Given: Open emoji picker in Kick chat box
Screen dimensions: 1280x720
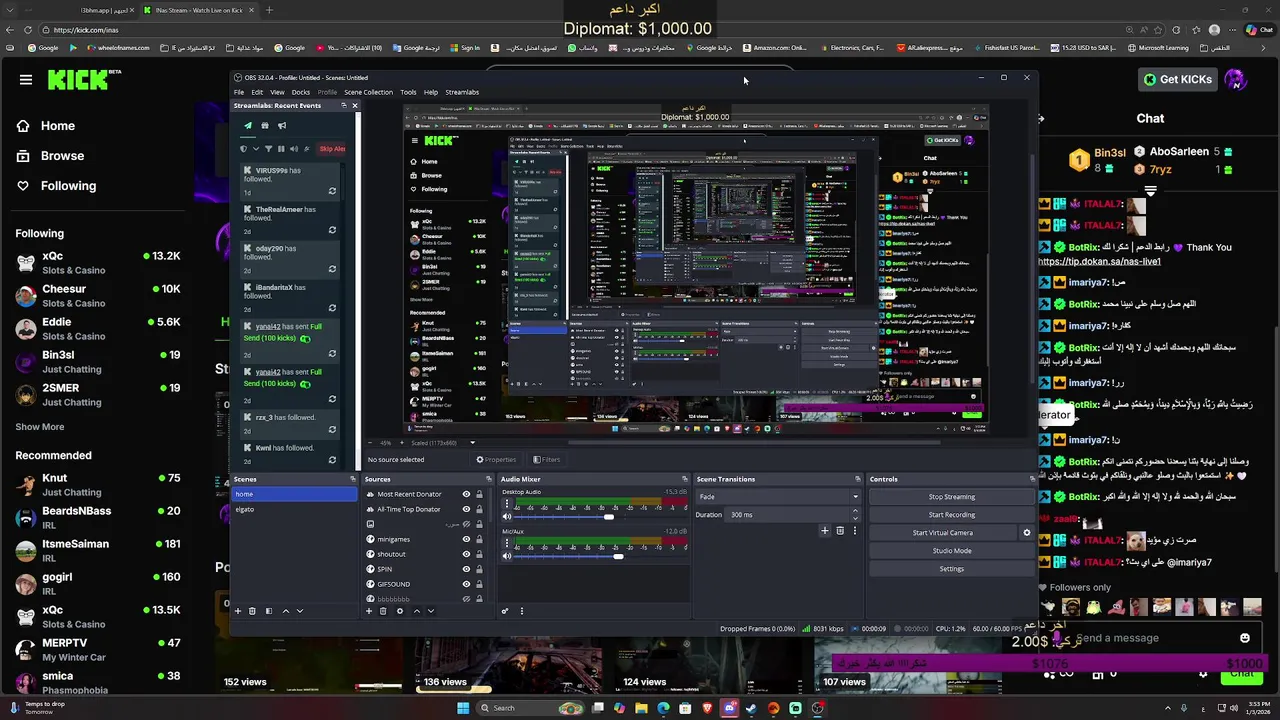Looking at the screenshot, I should point(1245,638).
